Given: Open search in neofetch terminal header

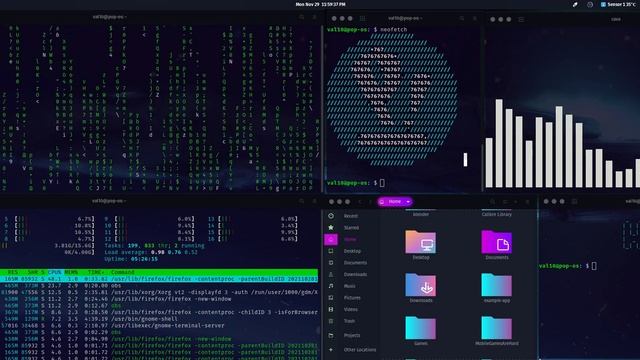Looking at the screenshot, I should (462, 18).
